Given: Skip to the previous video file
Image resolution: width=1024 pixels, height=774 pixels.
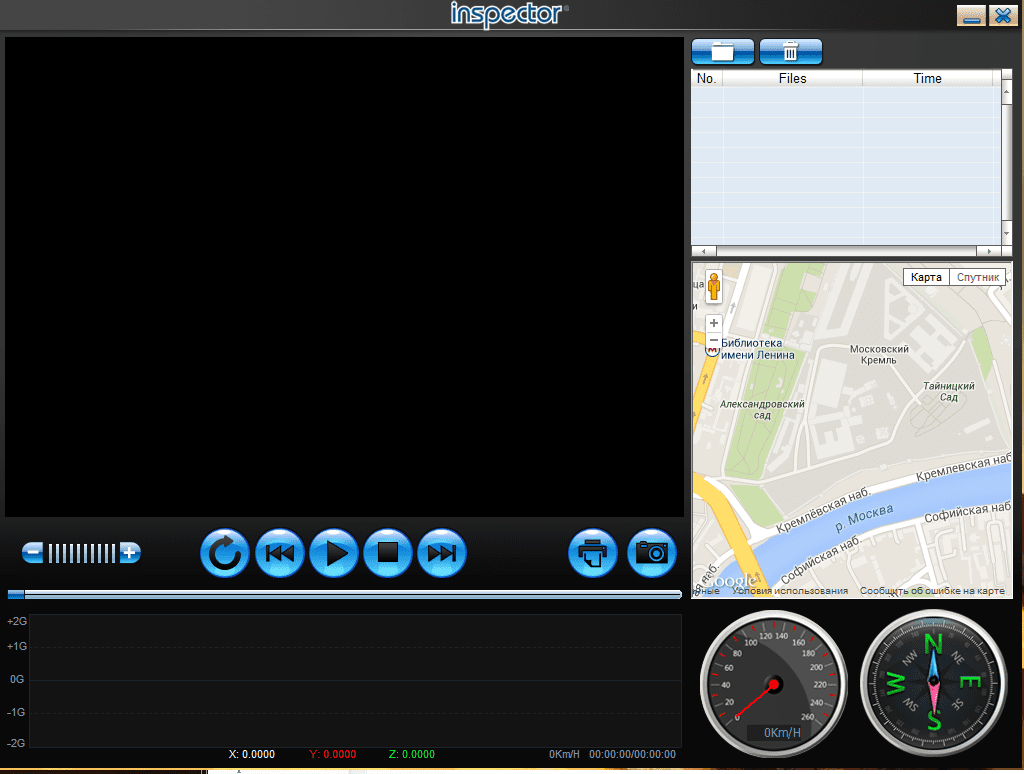Looking at the screenshot, I should [x=280, y=553].
